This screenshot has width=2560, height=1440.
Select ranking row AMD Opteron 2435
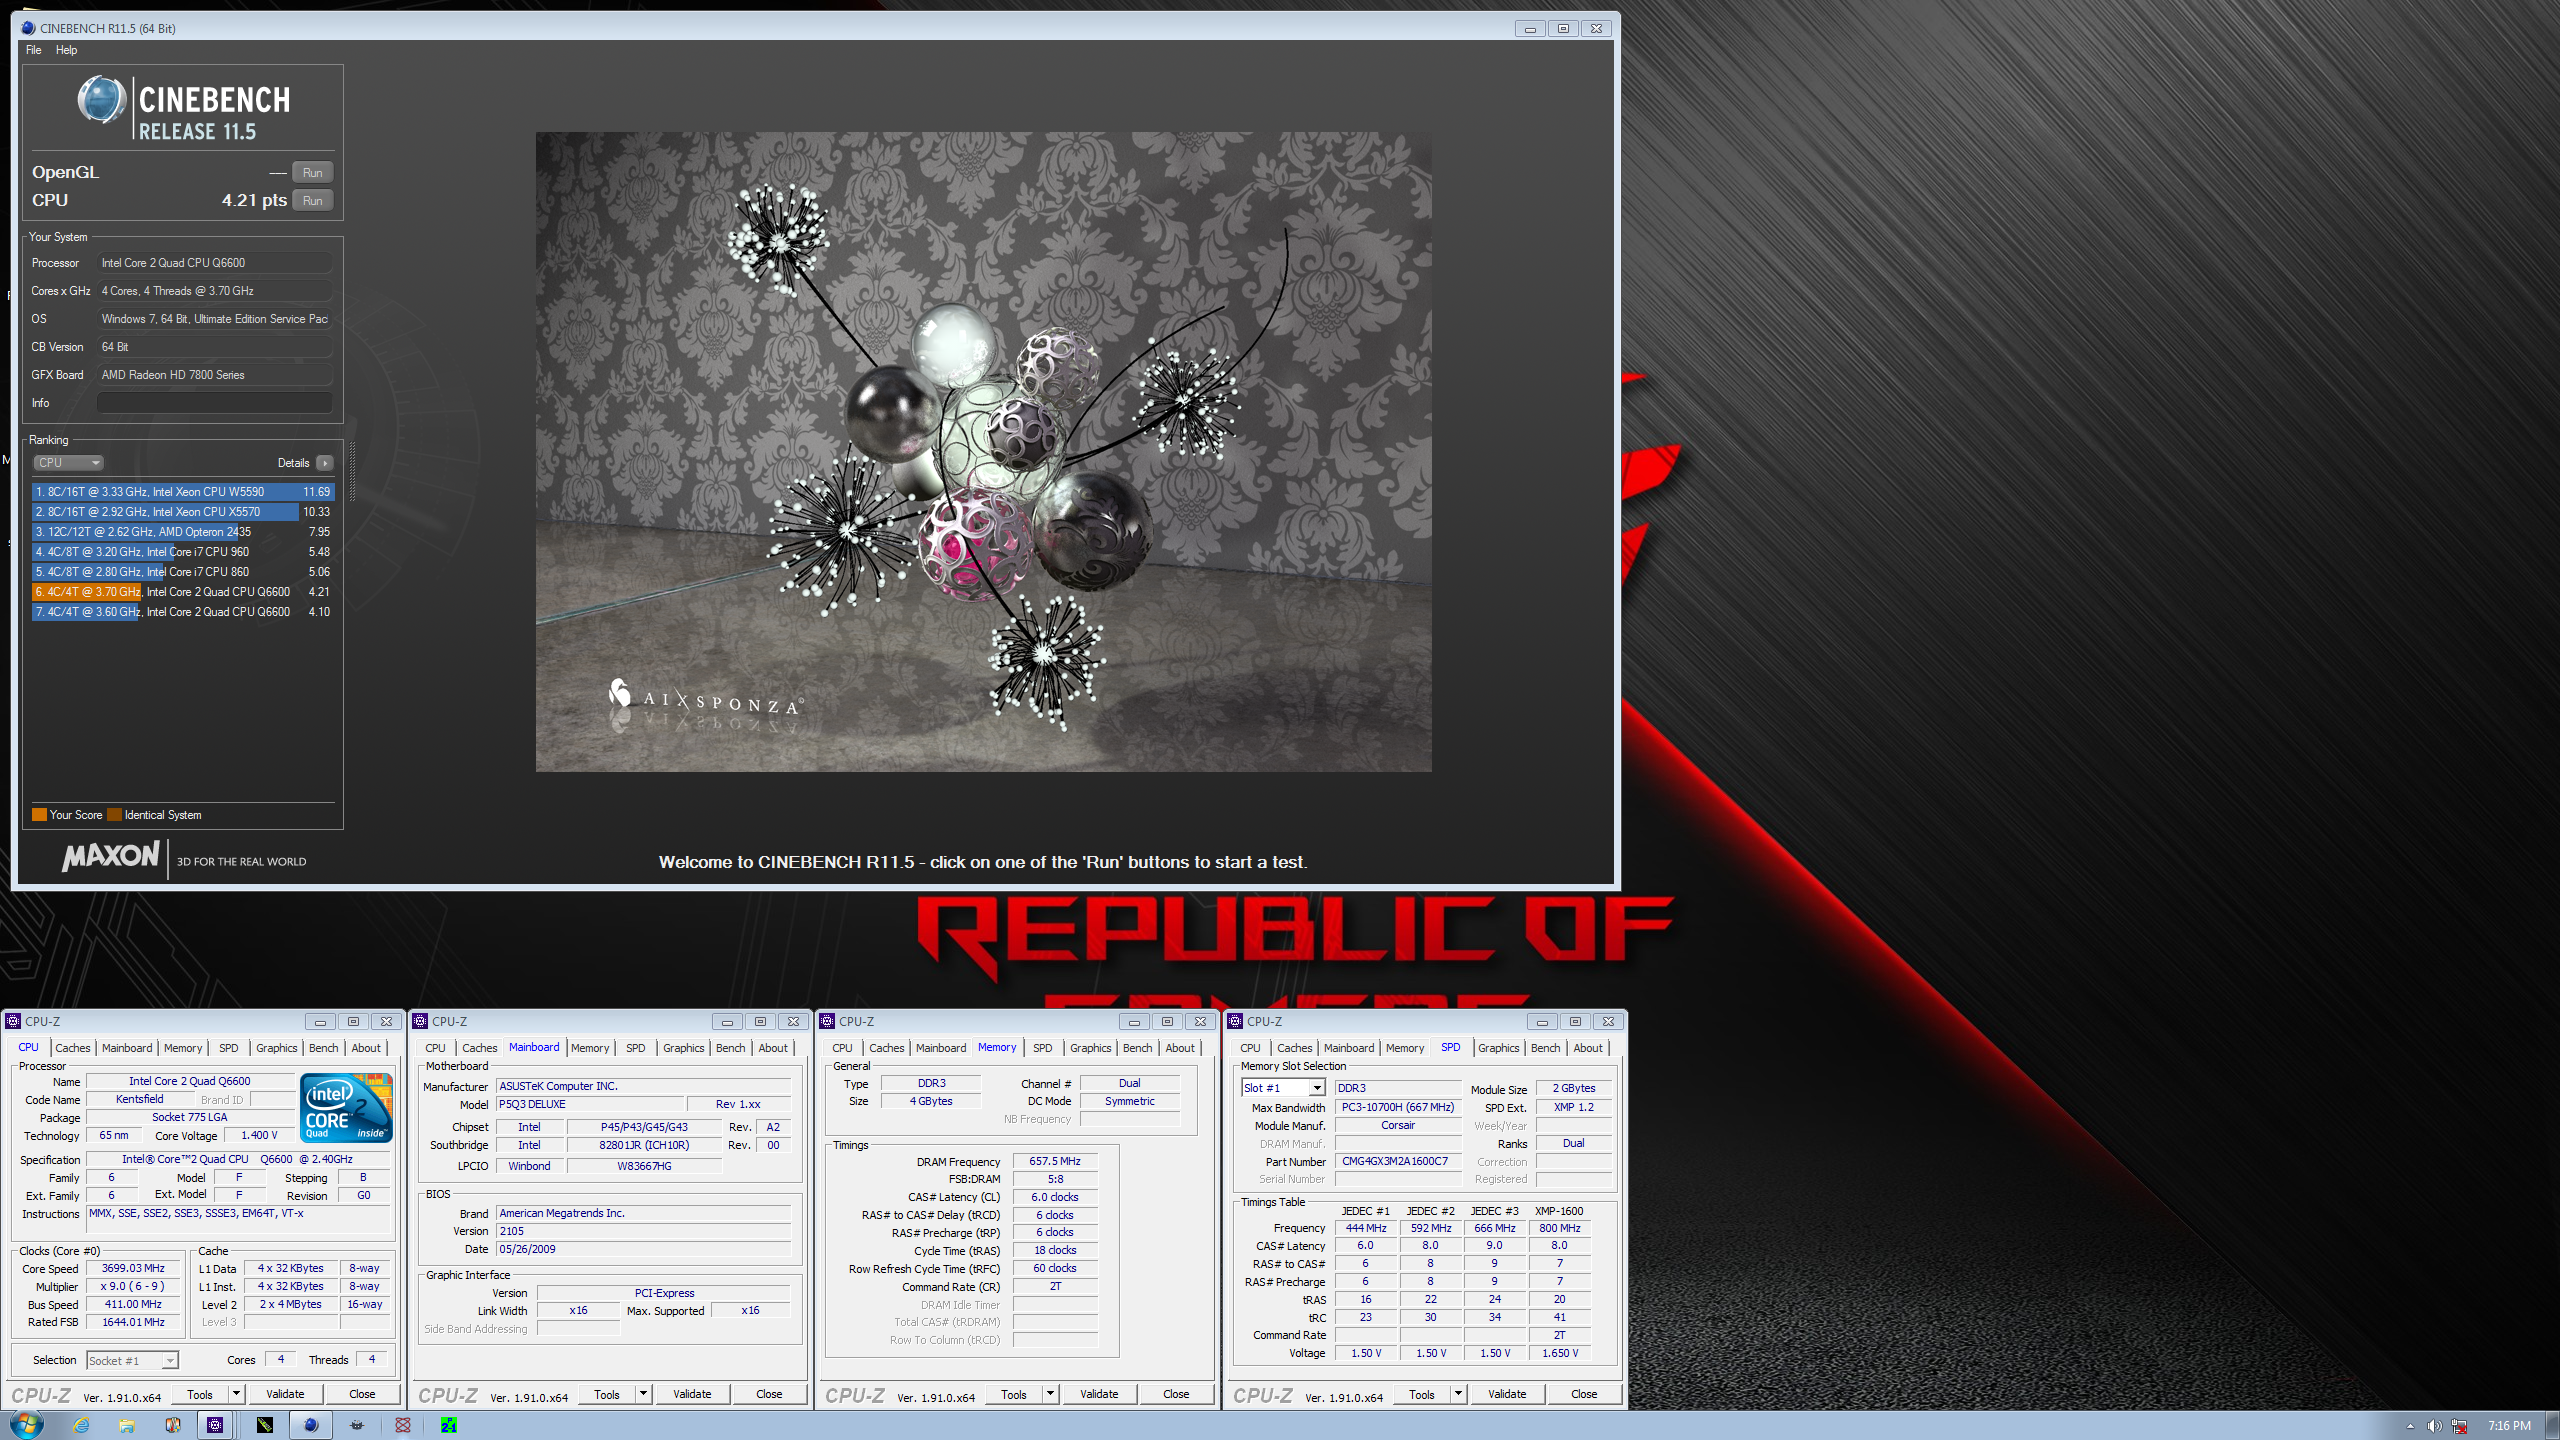pos(183,532)
